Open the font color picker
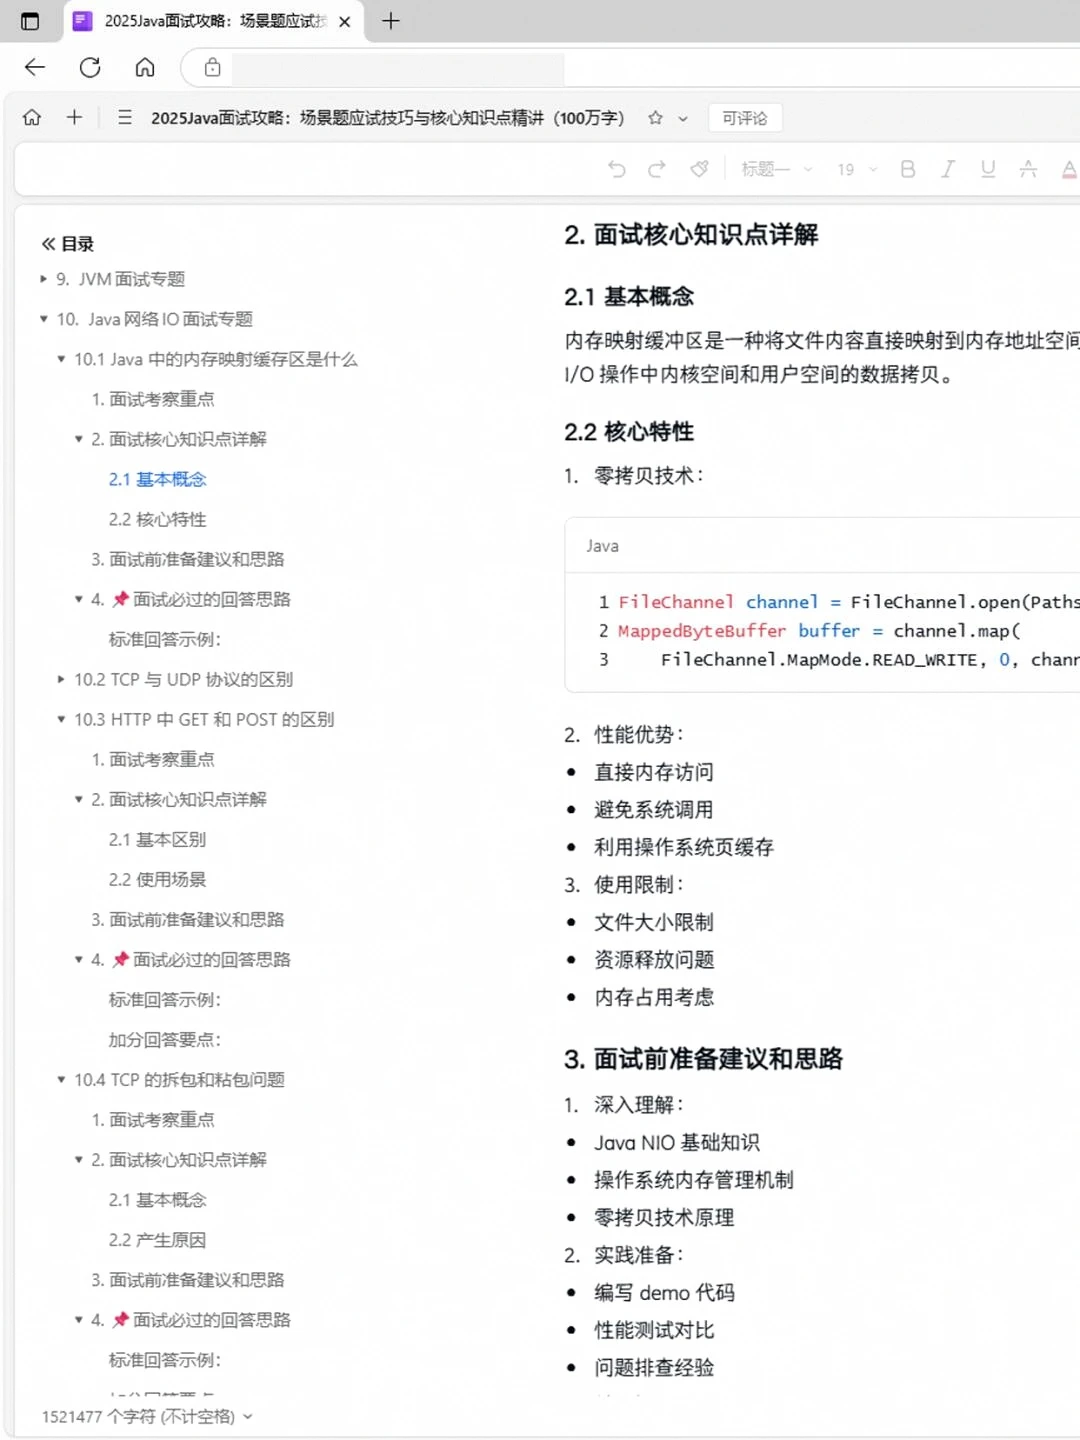The image size is (1080, 1440). point(1068,170)
